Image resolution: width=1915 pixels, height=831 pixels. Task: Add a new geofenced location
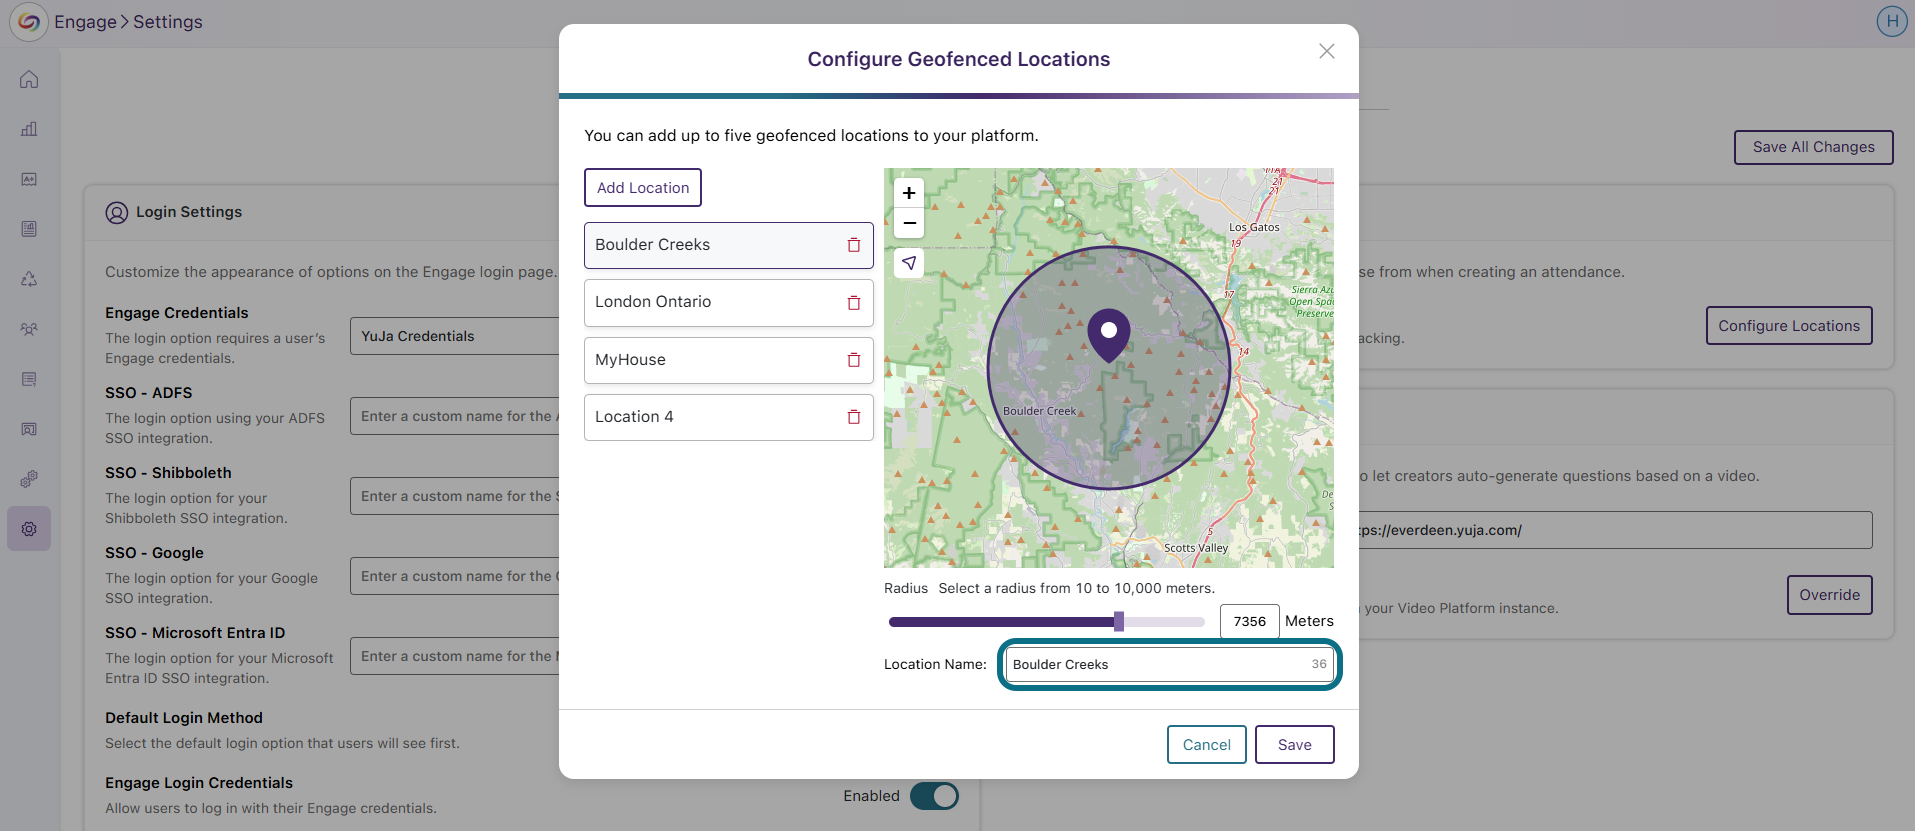pyautogui.click(x=643, y=188)
